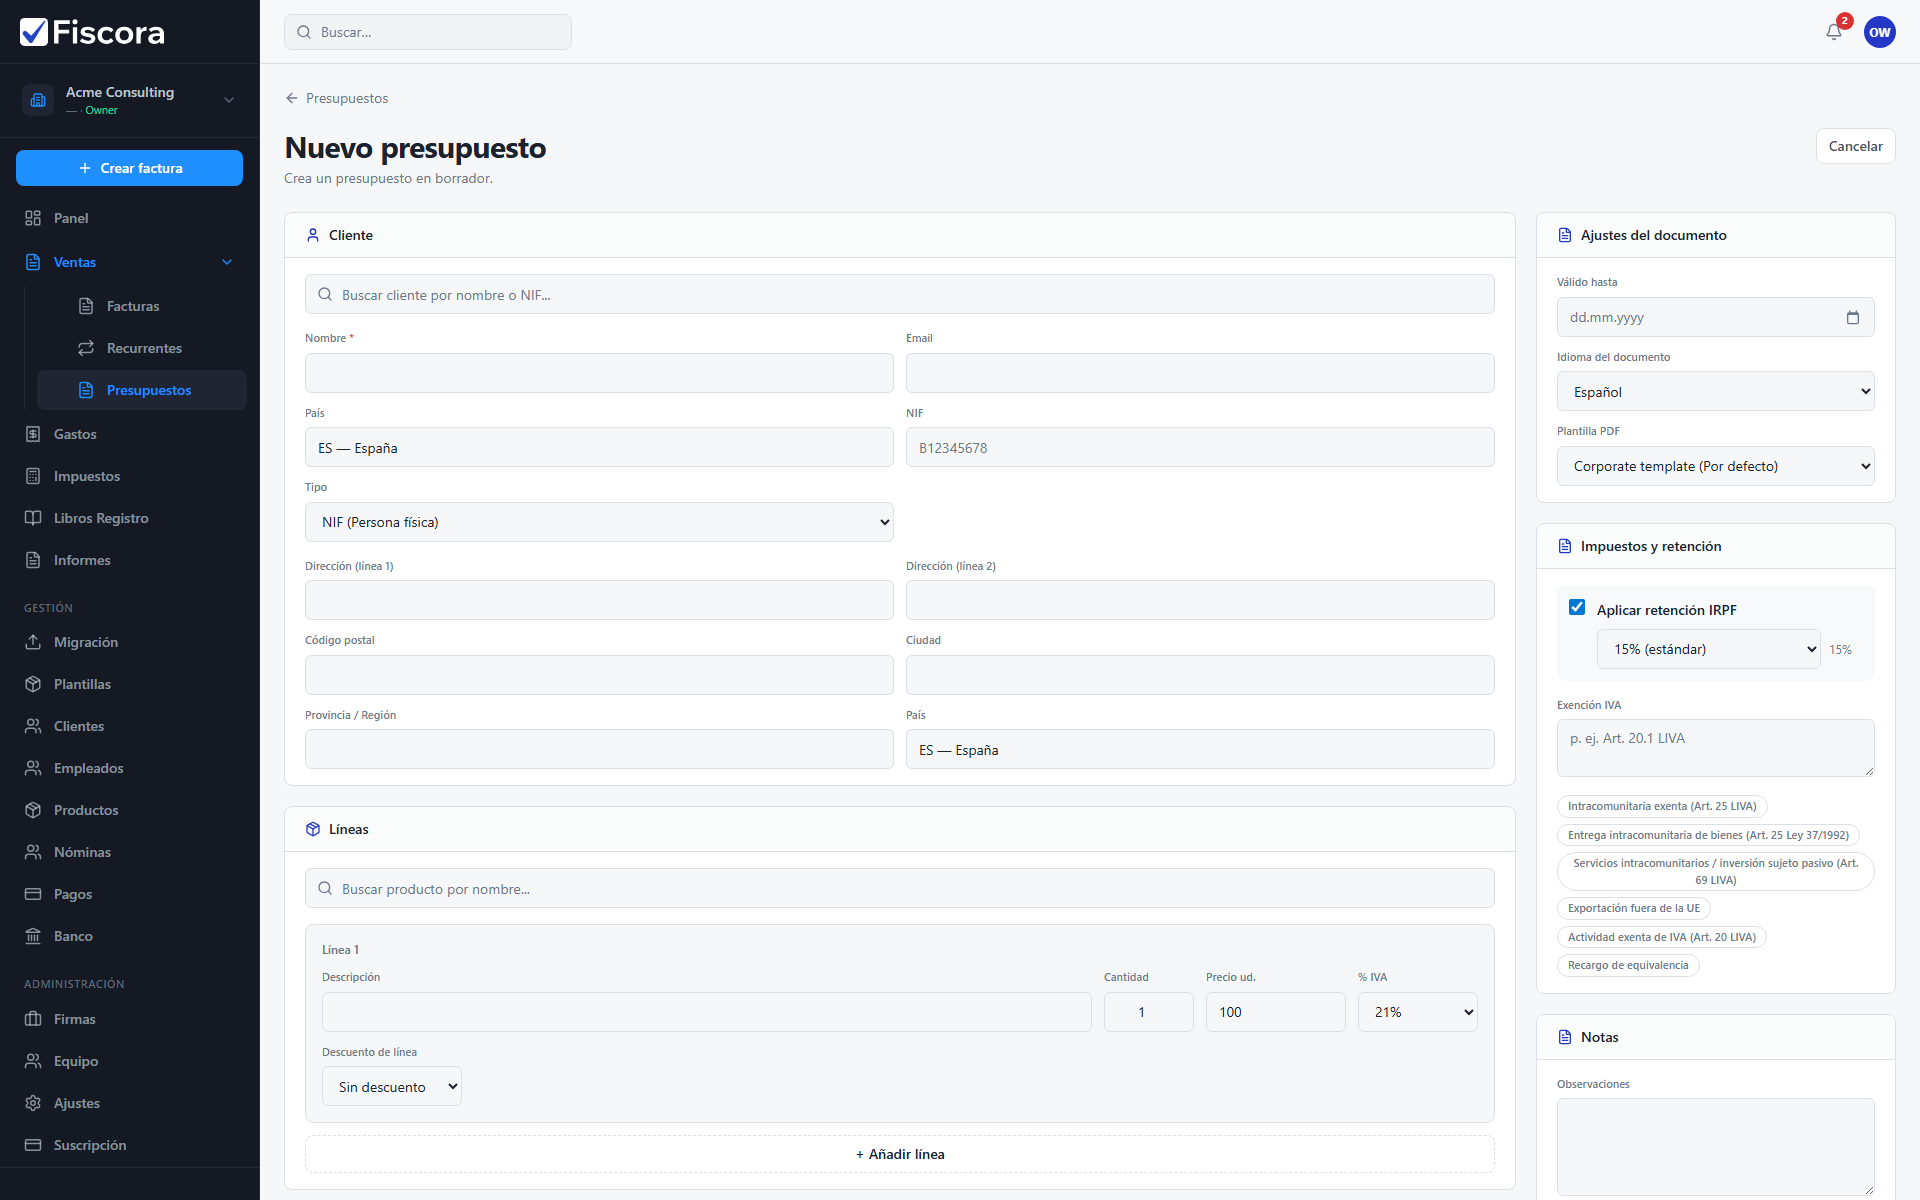Click the Migración upload icon
The height and width of the screenshot is (1200, 1920).
coord(33,642)
